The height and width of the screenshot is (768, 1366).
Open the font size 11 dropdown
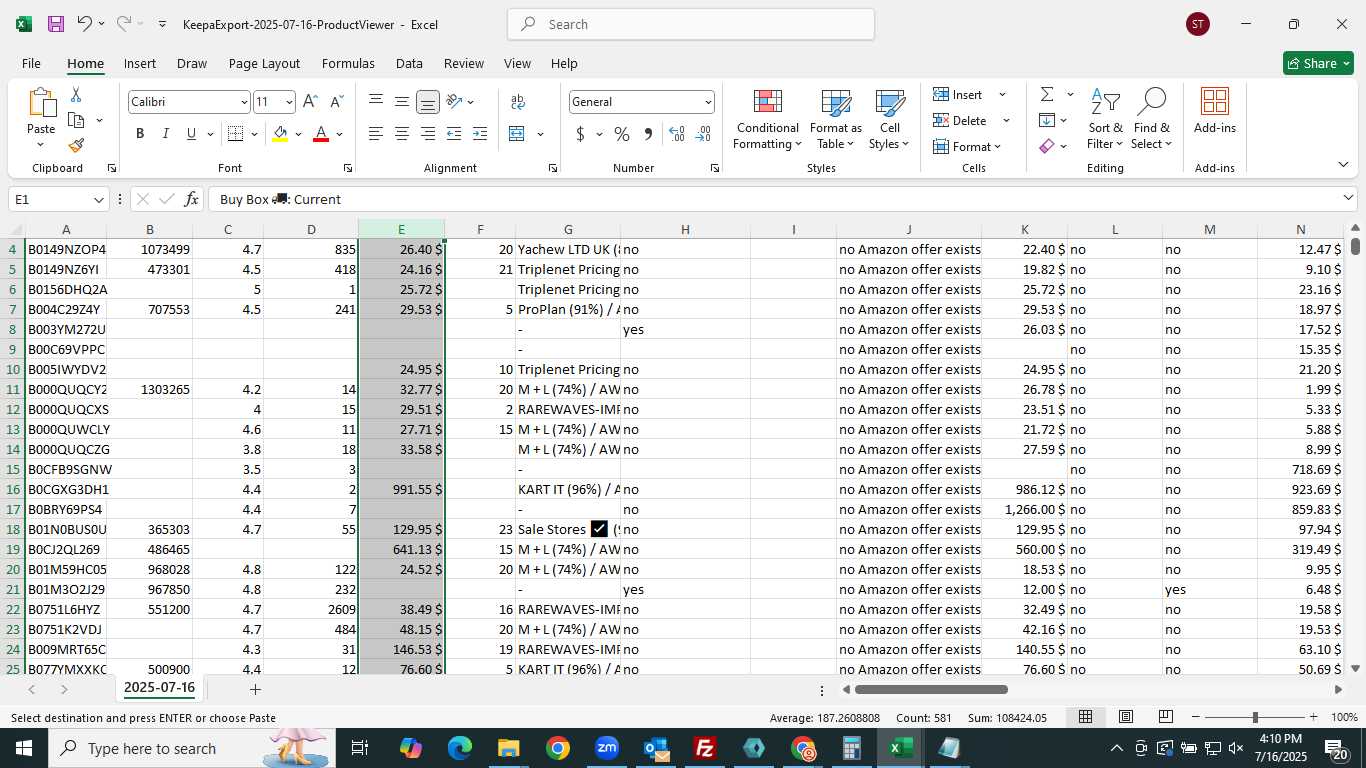coord(289,102)
